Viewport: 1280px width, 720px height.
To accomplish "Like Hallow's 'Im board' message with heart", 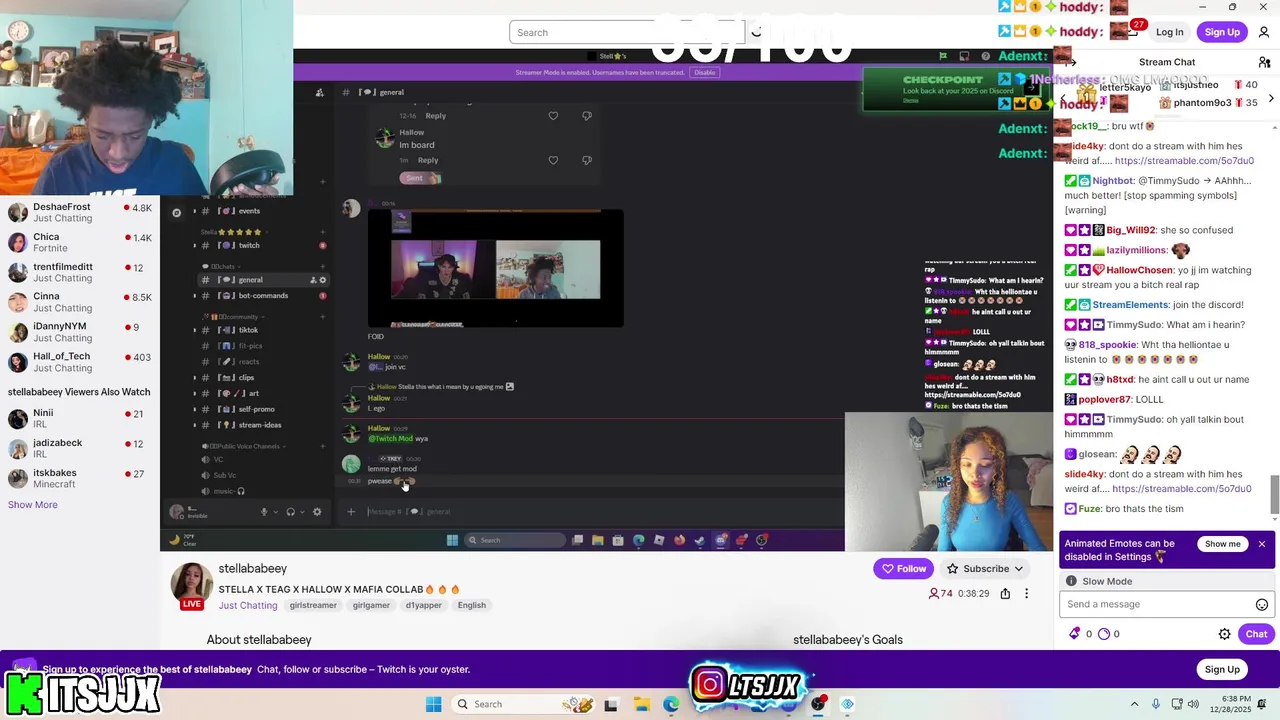I will tap(553, 160).
